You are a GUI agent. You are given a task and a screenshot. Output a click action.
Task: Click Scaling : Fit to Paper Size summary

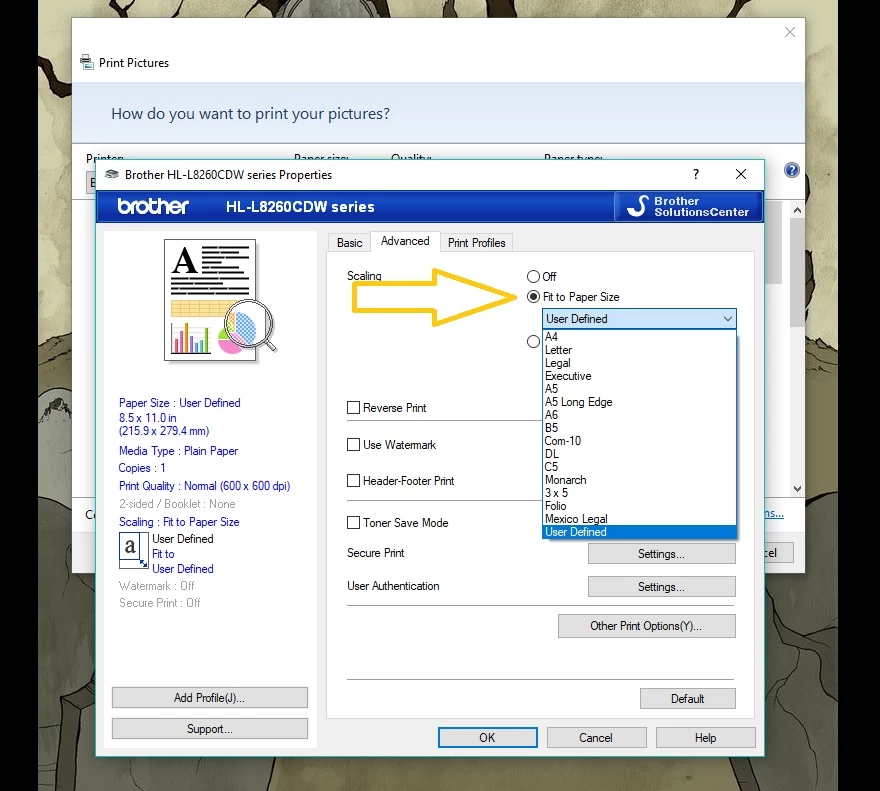click(179, 522)
